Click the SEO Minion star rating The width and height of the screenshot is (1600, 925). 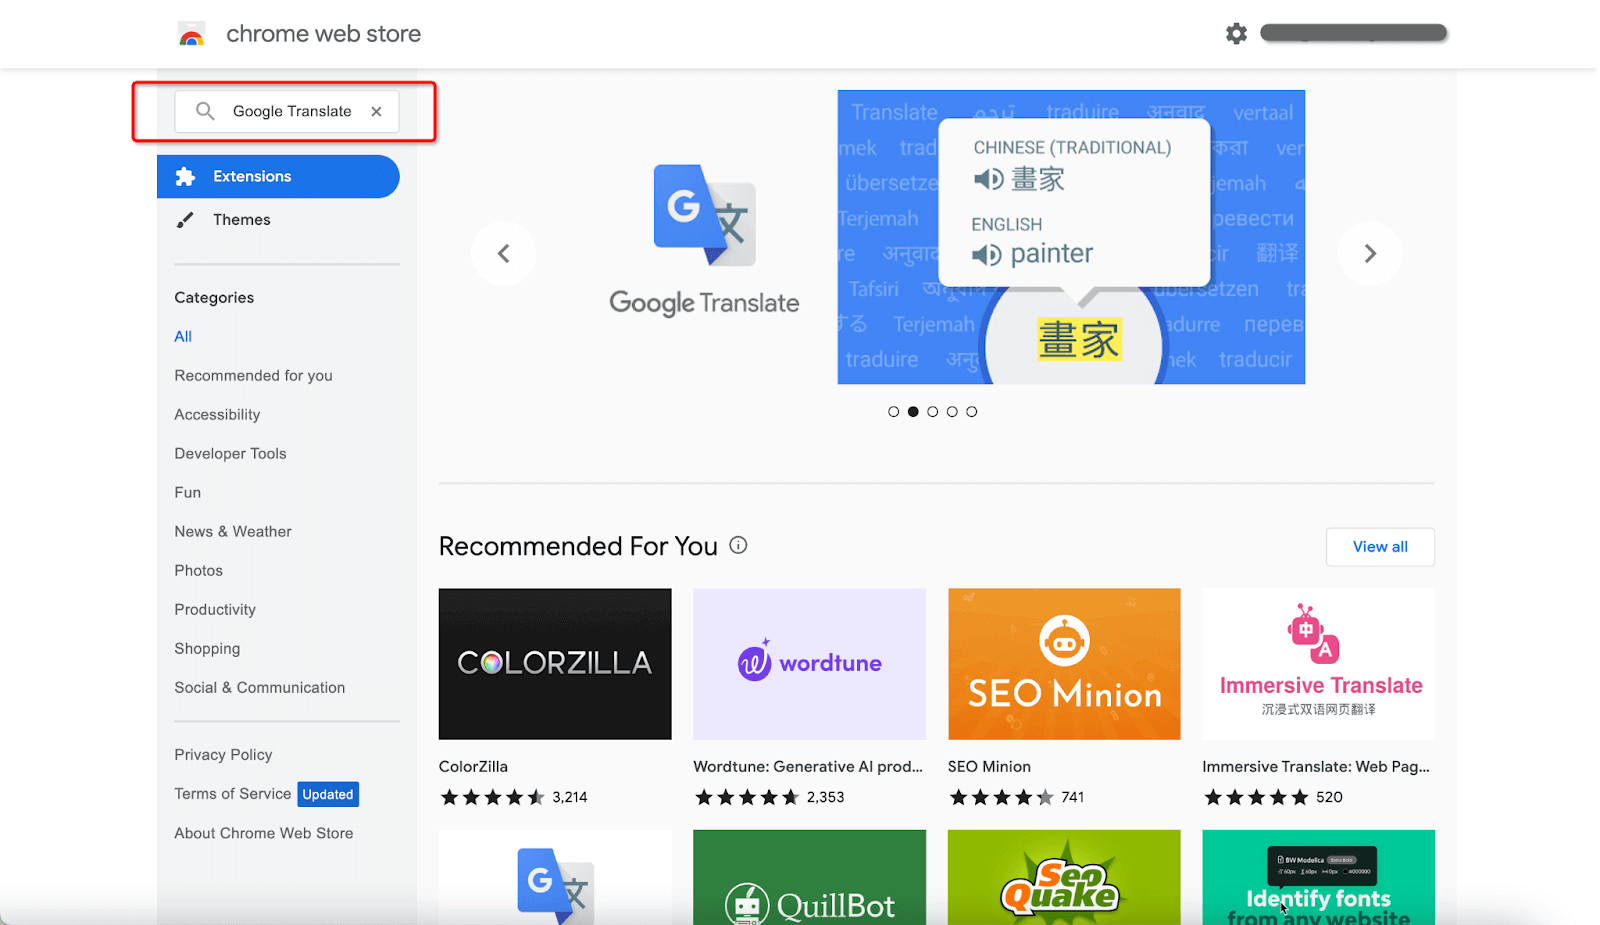pos(1001,798)
